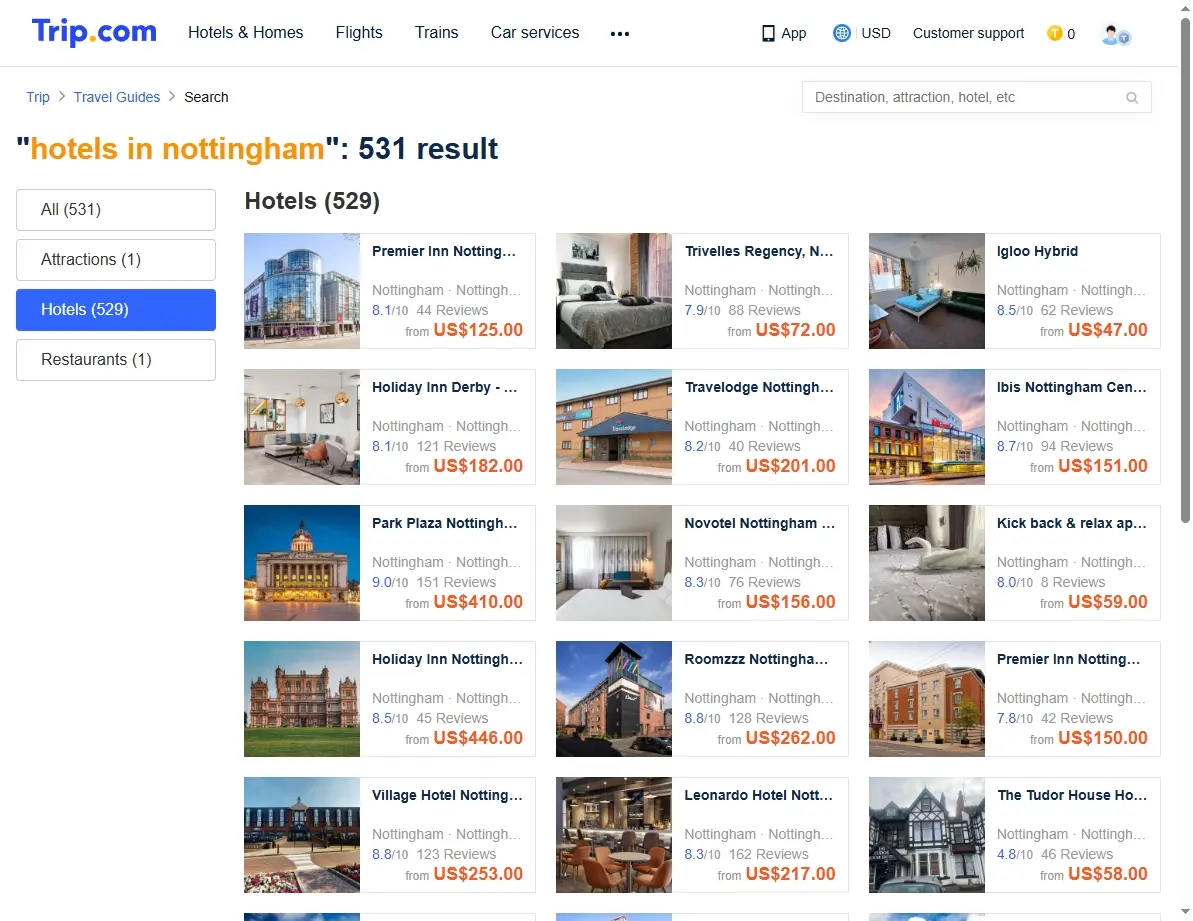Viewport: 1193px width, 921px height.
Task: Click the 4.8/10 rating
Action: click(1015, 855)
